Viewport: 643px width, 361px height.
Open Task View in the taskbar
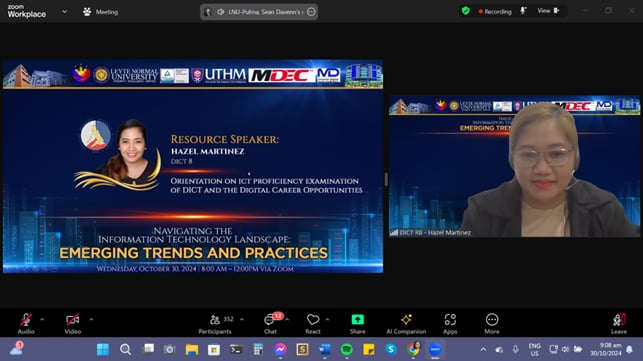[x=148, y=350]
